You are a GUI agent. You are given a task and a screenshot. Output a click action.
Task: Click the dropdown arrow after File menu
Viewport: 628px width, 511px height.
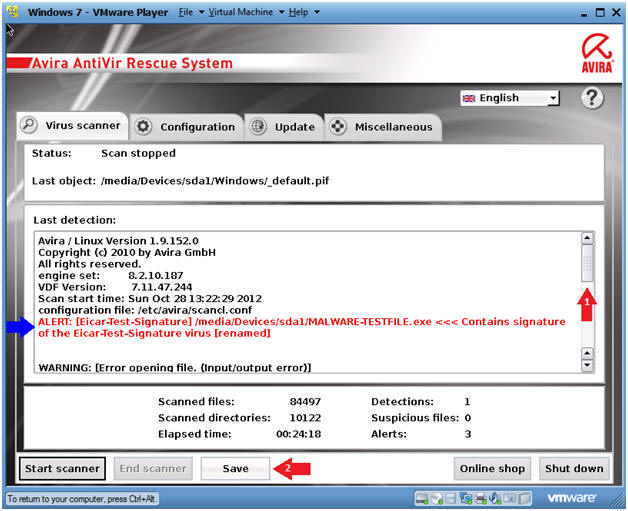pyautogui.click(x=201, y=12)
